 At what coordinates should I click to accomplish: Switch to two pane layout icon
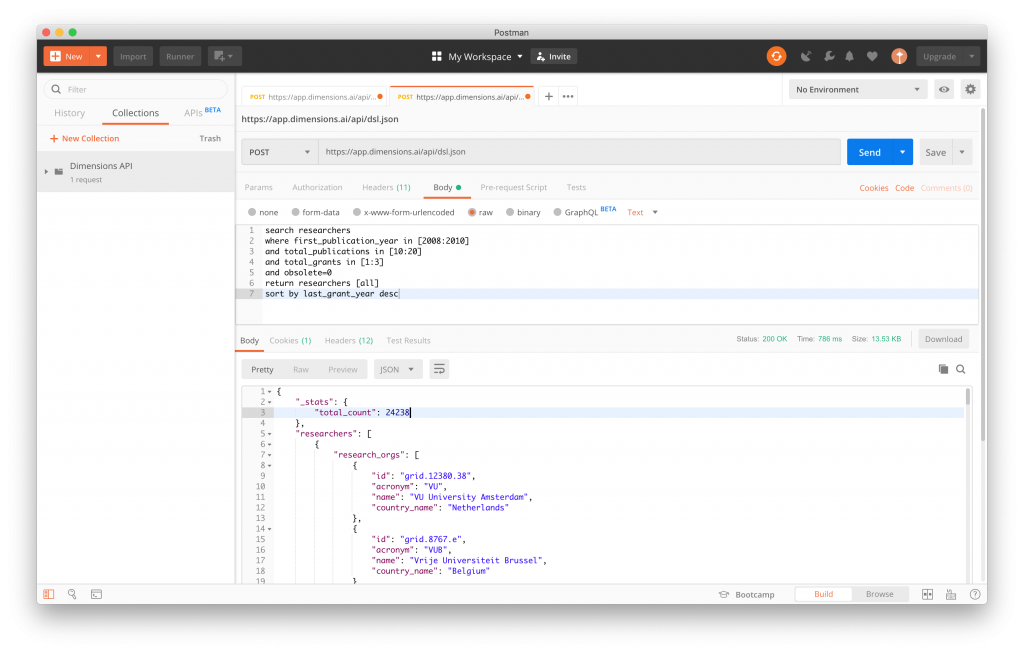(x=927, y=594)
